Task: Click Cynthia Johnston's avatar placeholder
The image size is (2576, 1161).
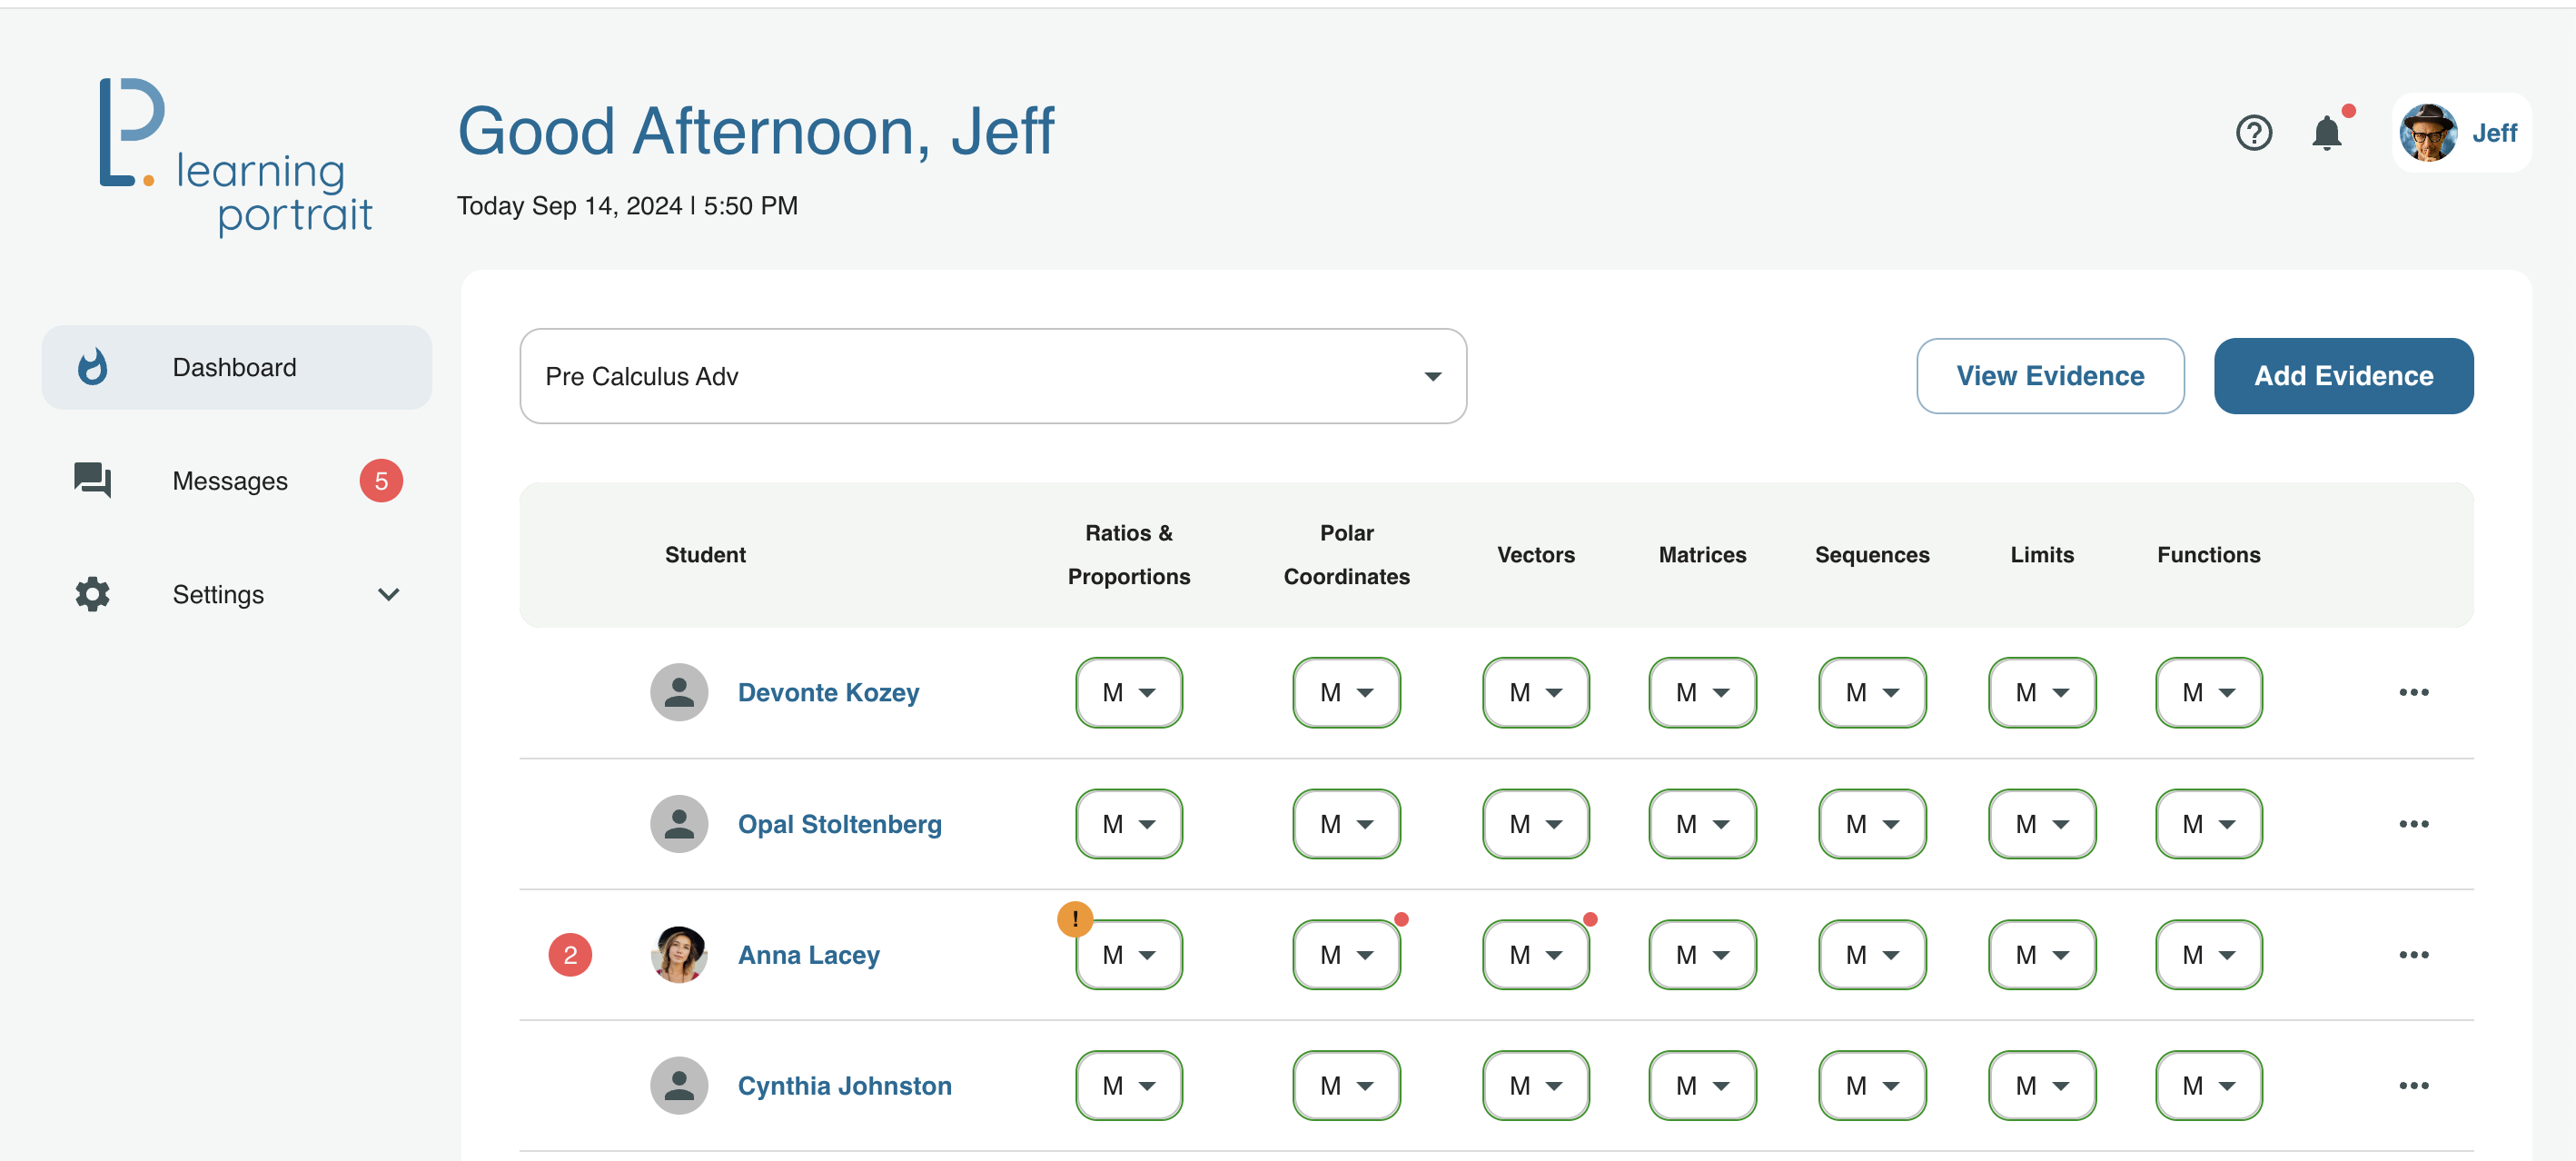Action: click(x=679, y=1086)
